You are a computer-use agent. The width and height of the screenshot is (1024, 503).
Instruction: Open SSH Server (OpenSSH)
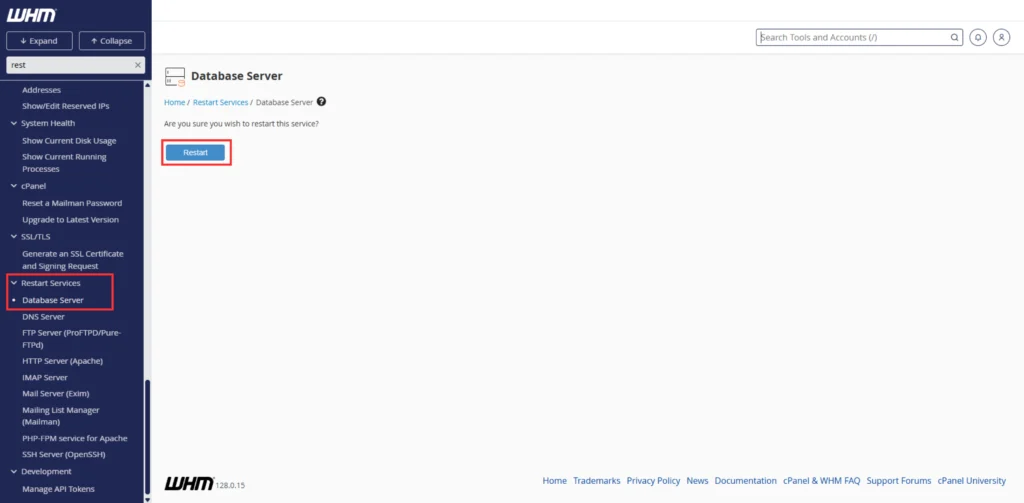point(64,455)
